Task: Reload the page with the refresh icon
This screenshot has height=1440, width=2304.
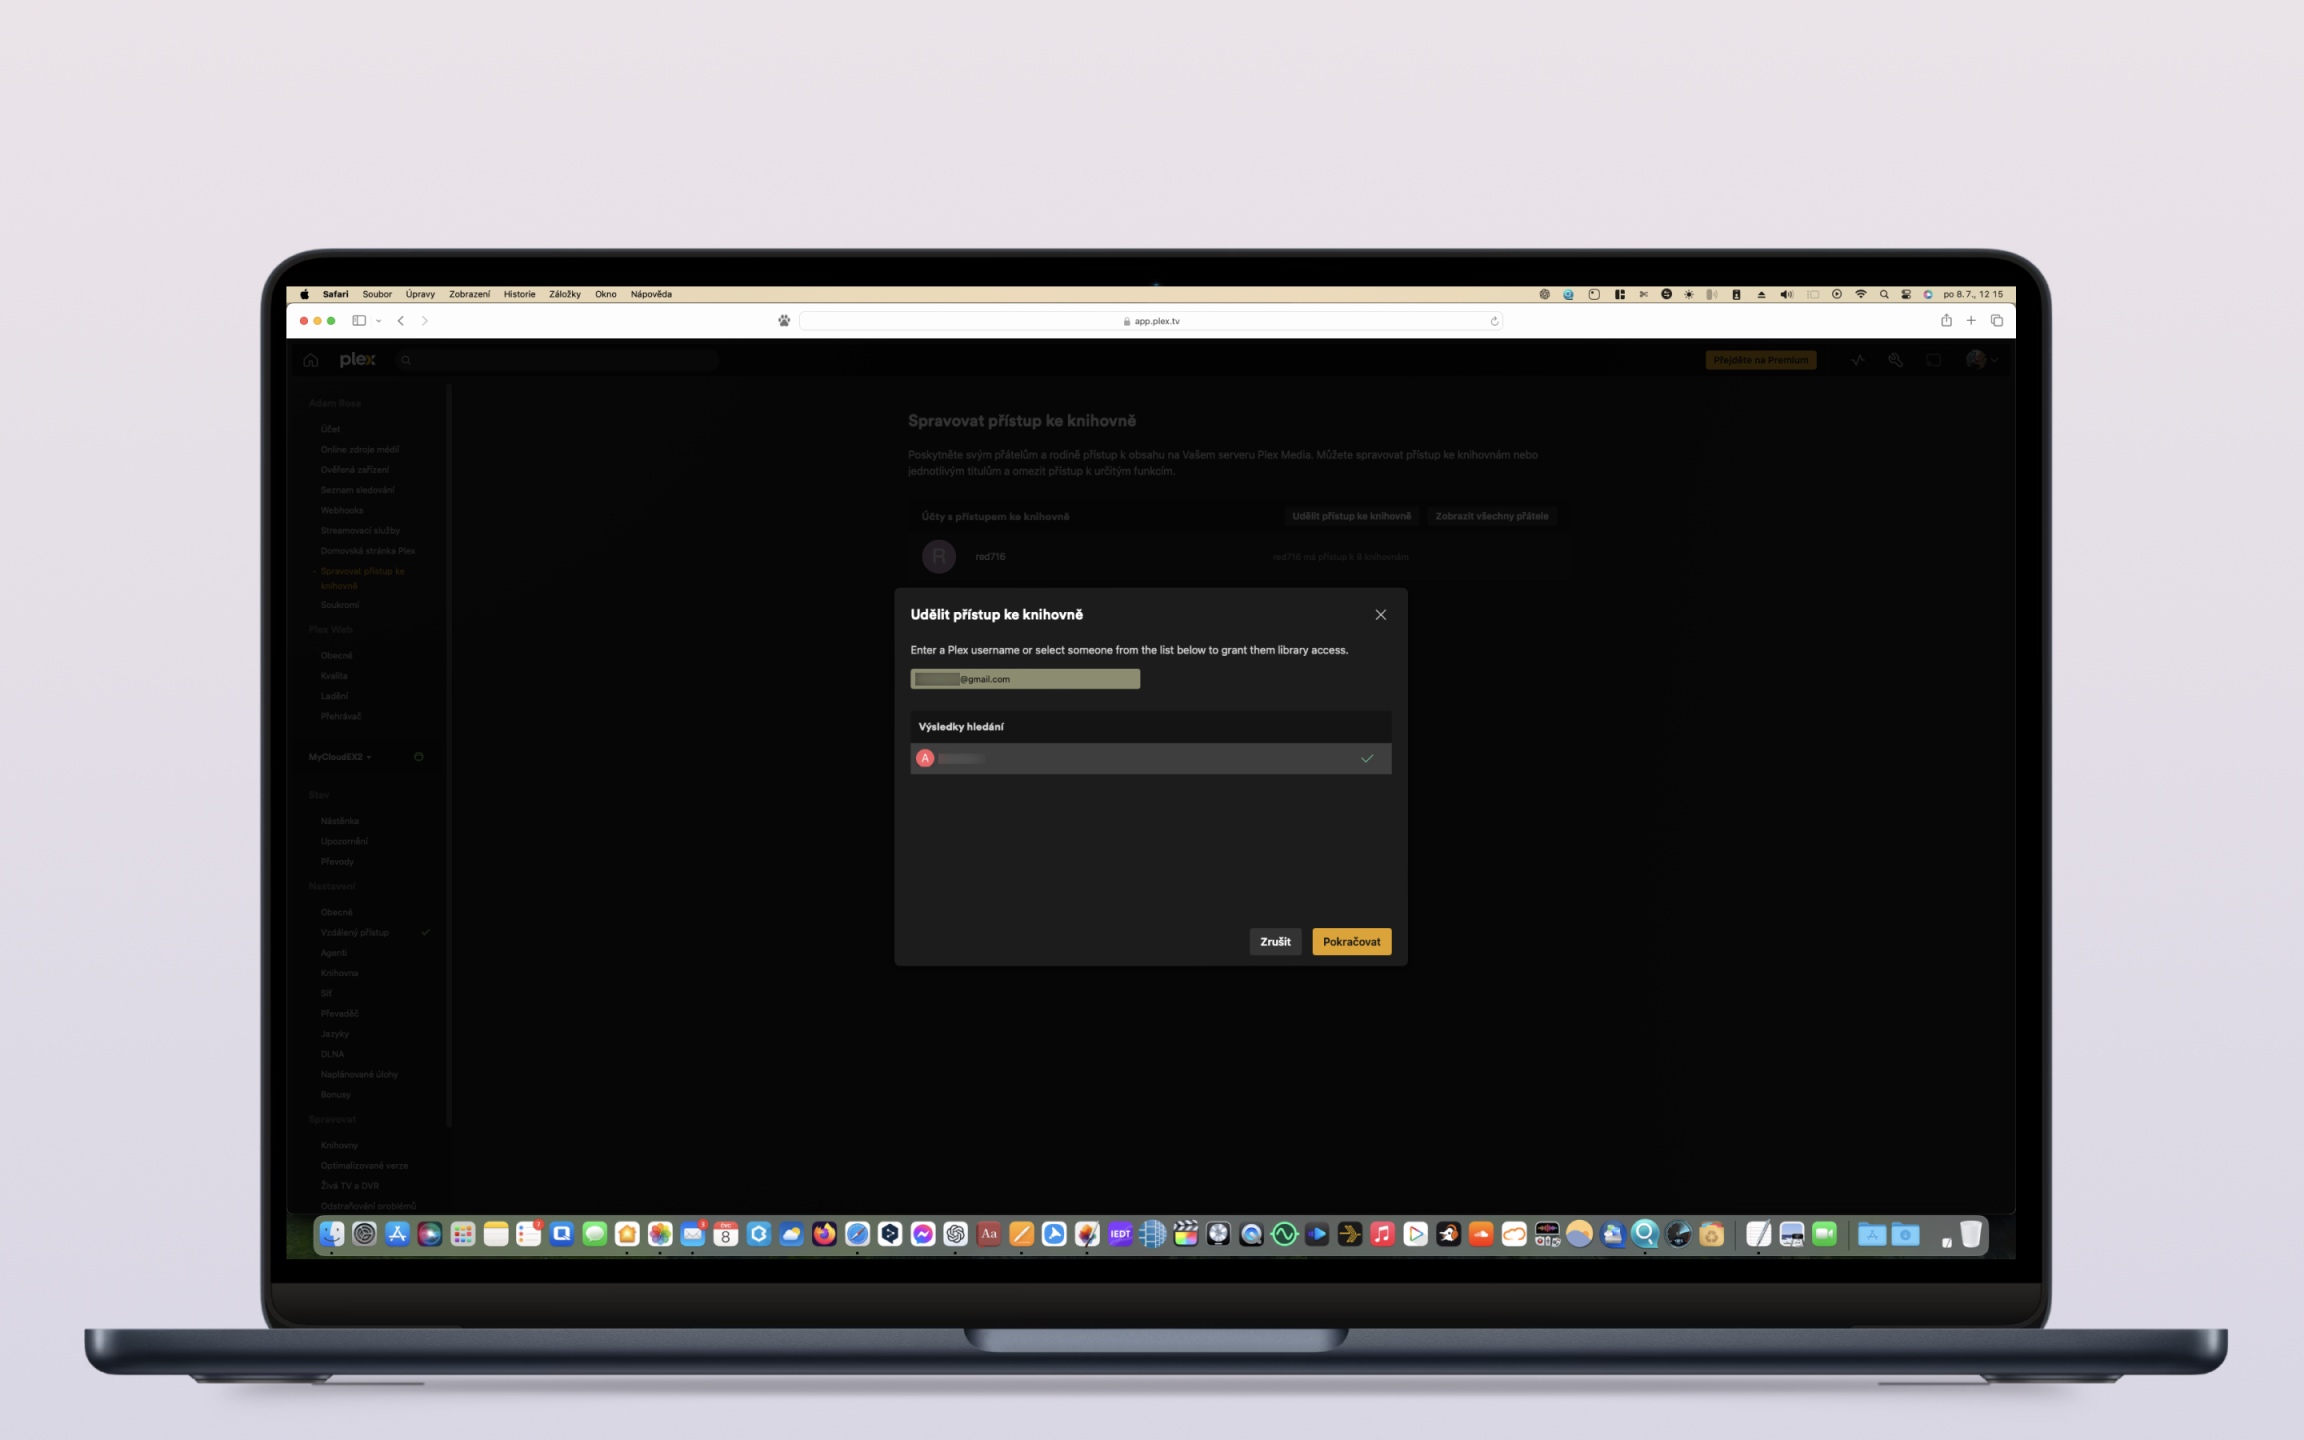Action: tap(1494, 321)
